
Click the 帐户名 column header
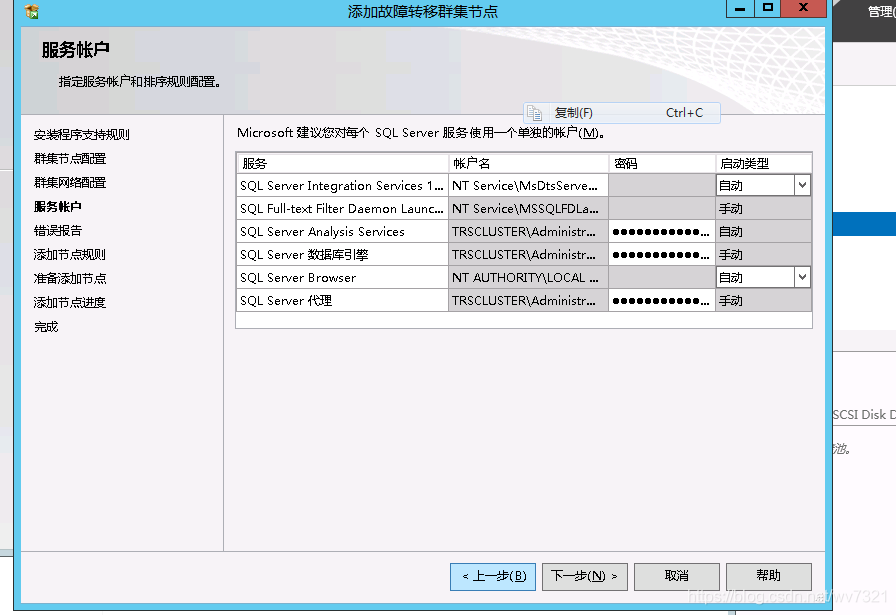pyautogui.click(x=529, y=163)
